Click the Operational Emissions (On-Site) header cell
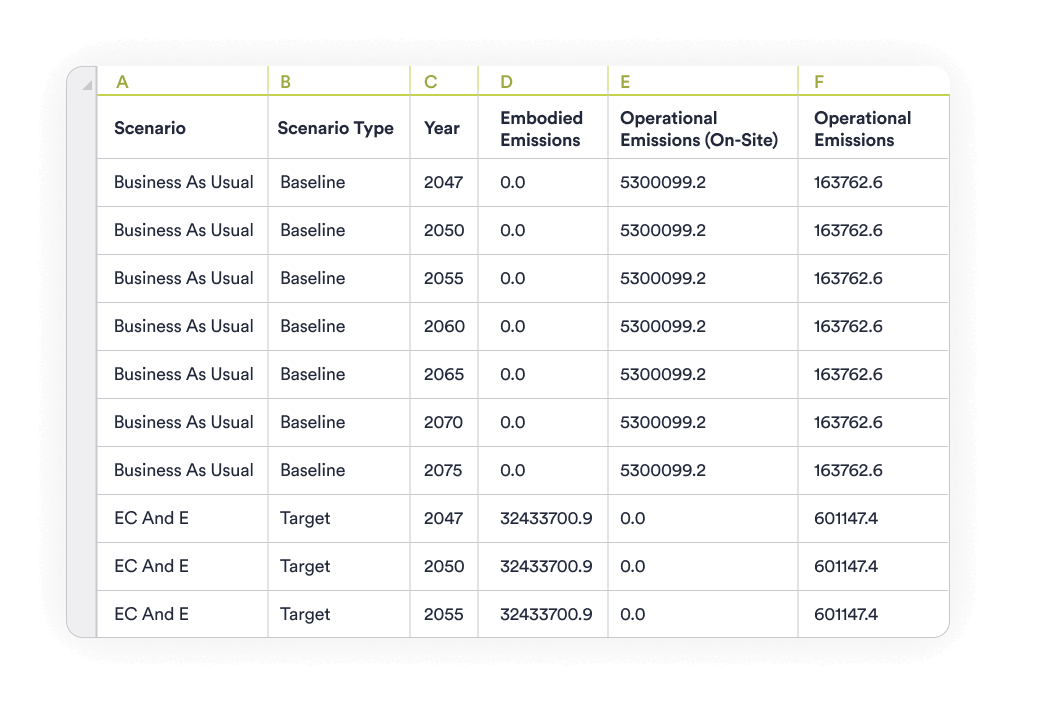Image resolution: width=1054 pixels, height=702 pixels. pos(702,128)
